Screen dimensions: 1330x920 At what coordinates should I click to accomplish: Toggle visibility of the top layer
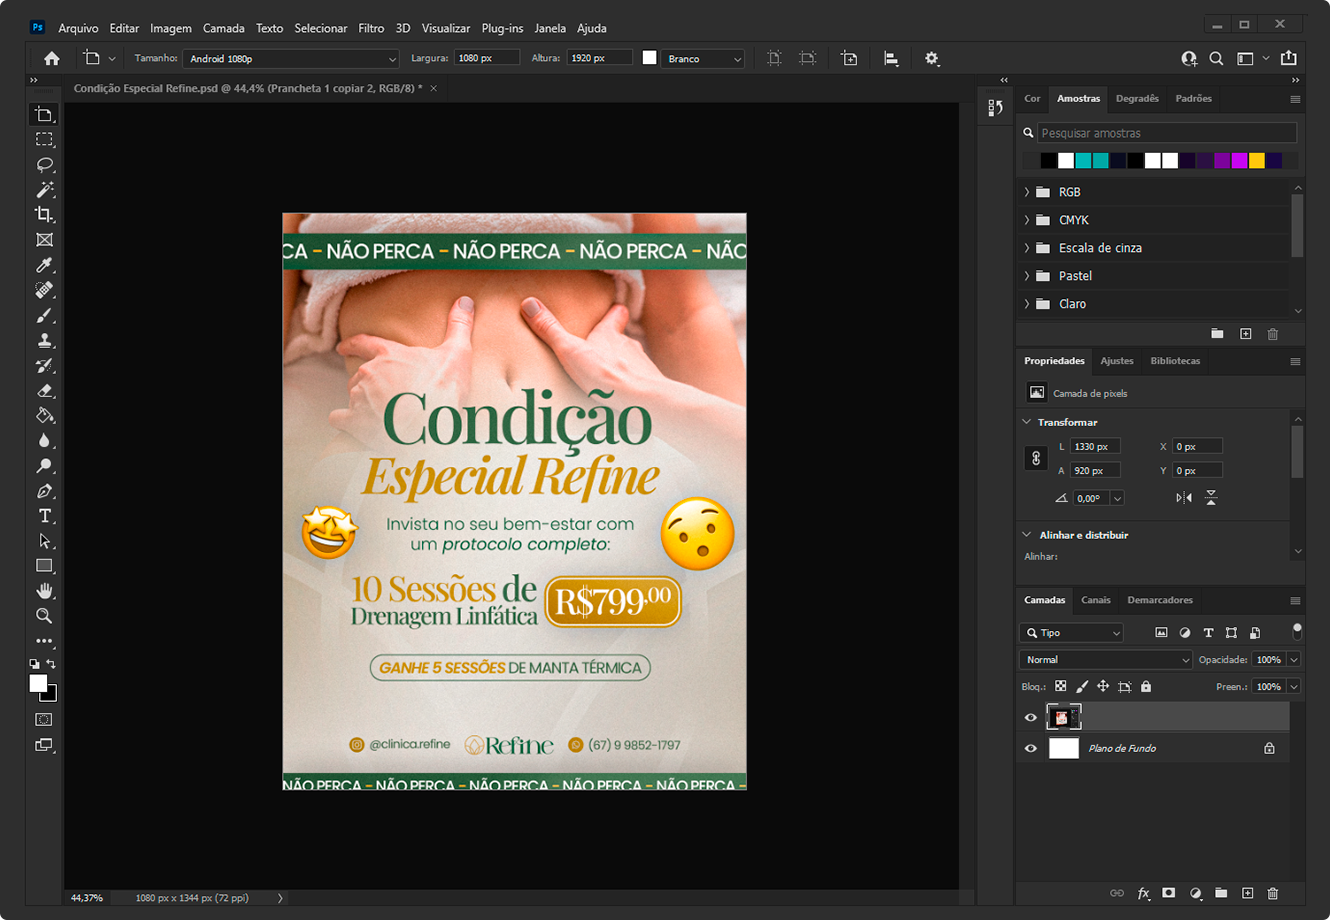(x=1031, y=717)
